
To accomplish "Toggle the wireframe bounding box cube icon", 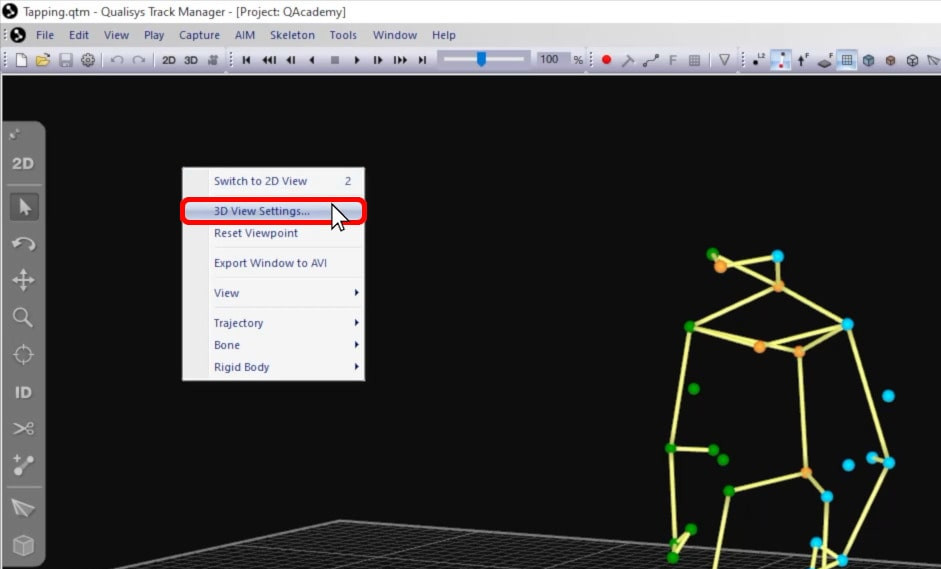I will click(912, 60).
